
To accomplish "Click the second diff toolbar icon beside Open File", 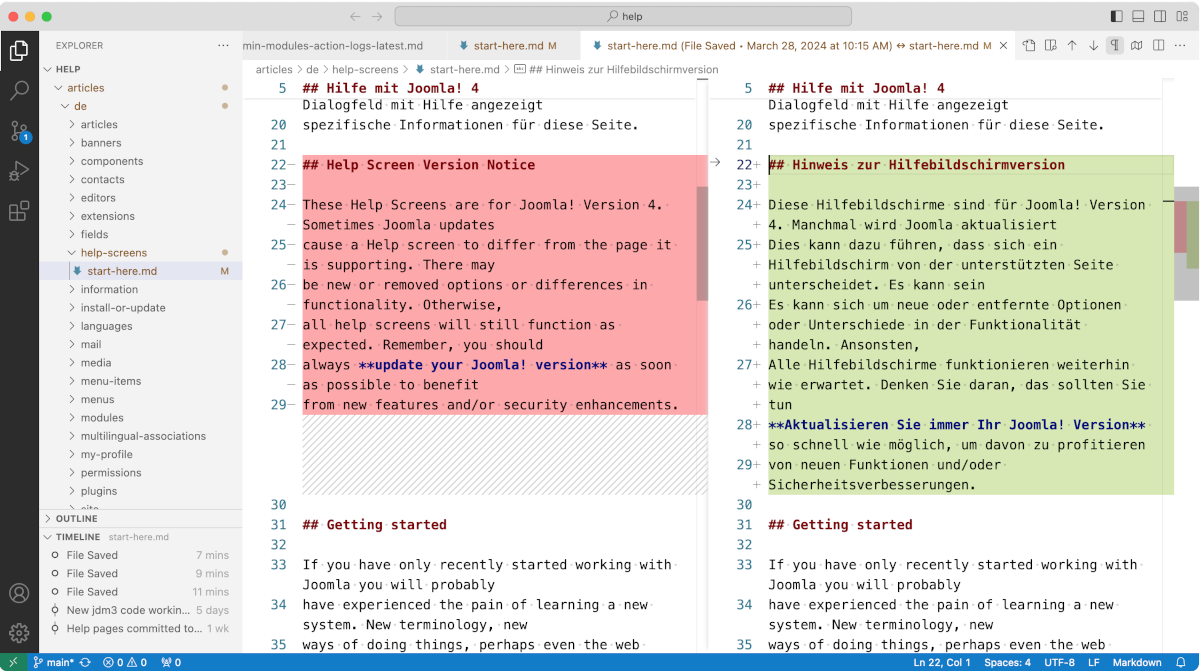I will (x=1051, y=45).
